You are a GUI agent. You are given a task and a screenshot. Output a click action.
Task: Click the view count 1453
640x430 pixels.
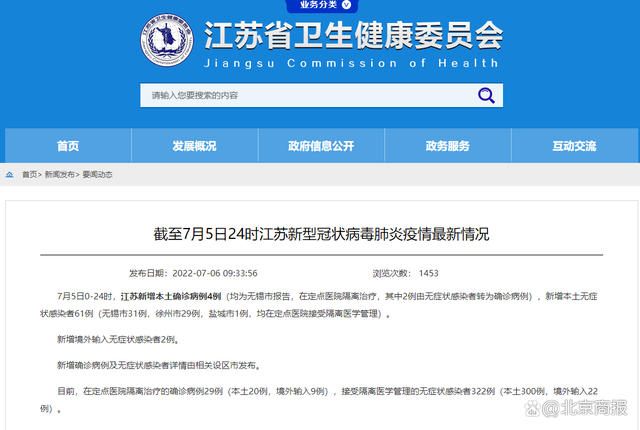click(429, 273)
